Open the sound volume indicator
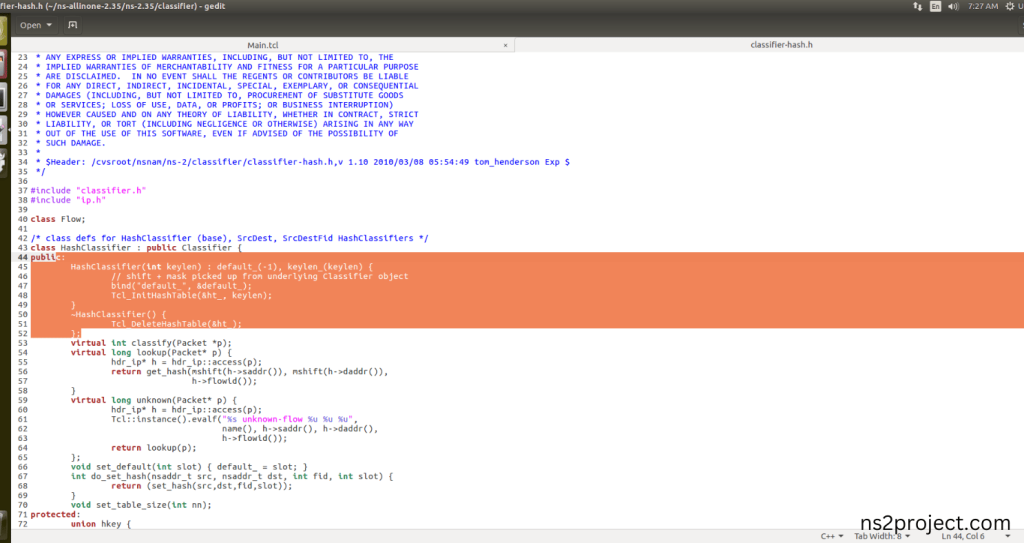 pos(953,6)
